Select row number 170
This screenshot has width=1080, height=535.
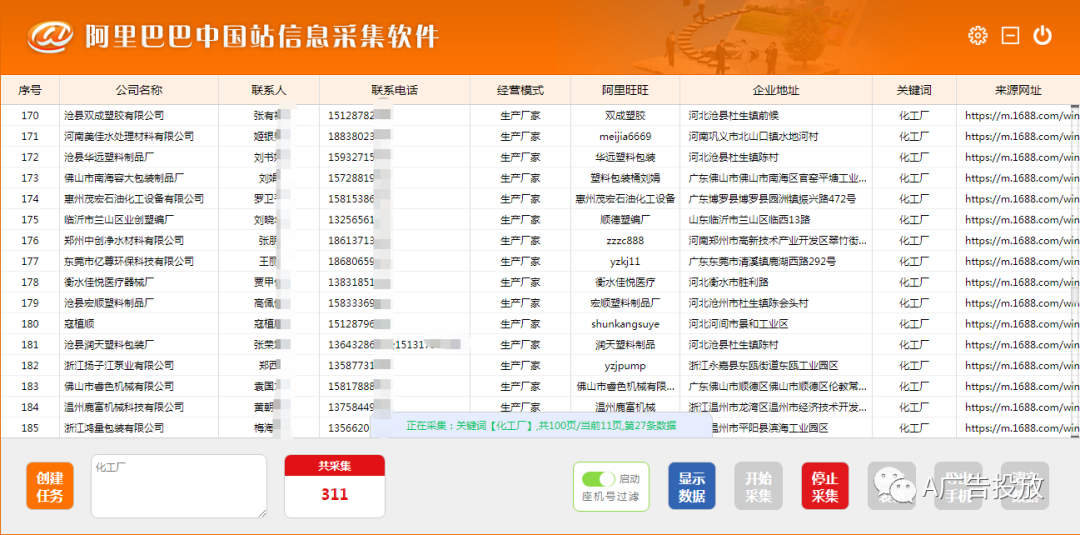click(x=30, y=115)
